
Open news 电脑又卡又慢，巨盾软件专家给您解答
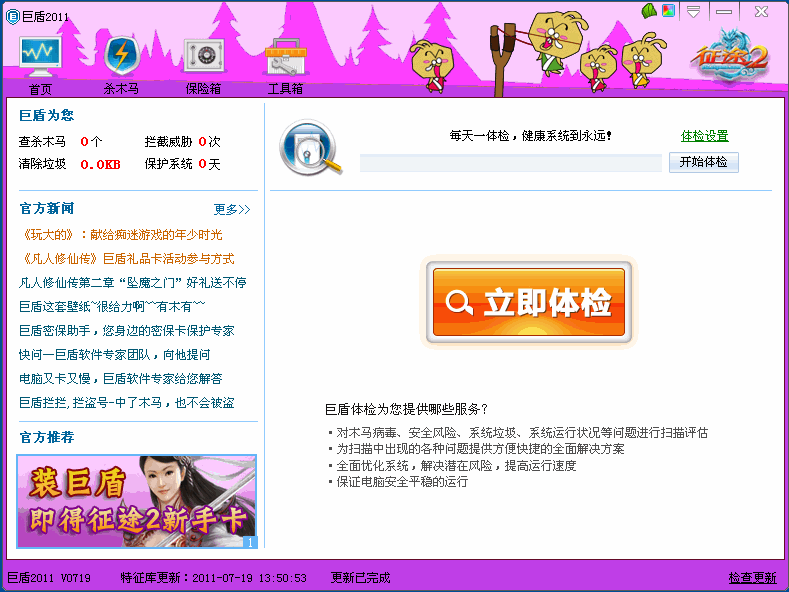pyautogui.click(x=121, y=379)
